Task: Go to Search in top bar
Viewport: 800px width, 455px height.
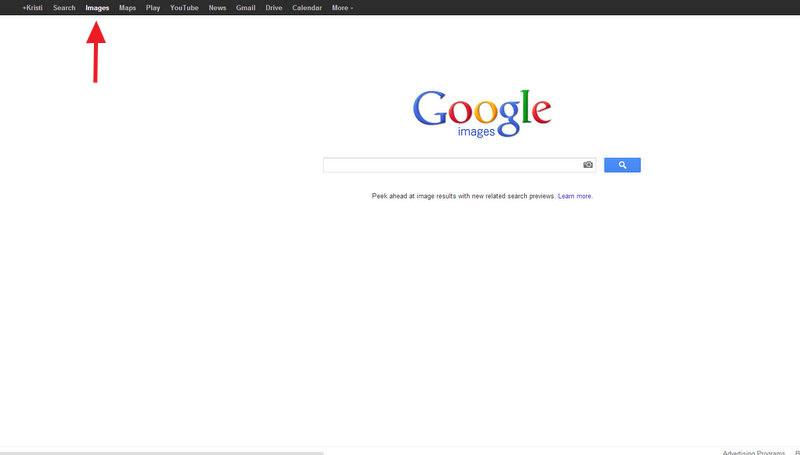Action: pyautogui.click(x=64, y=8)
